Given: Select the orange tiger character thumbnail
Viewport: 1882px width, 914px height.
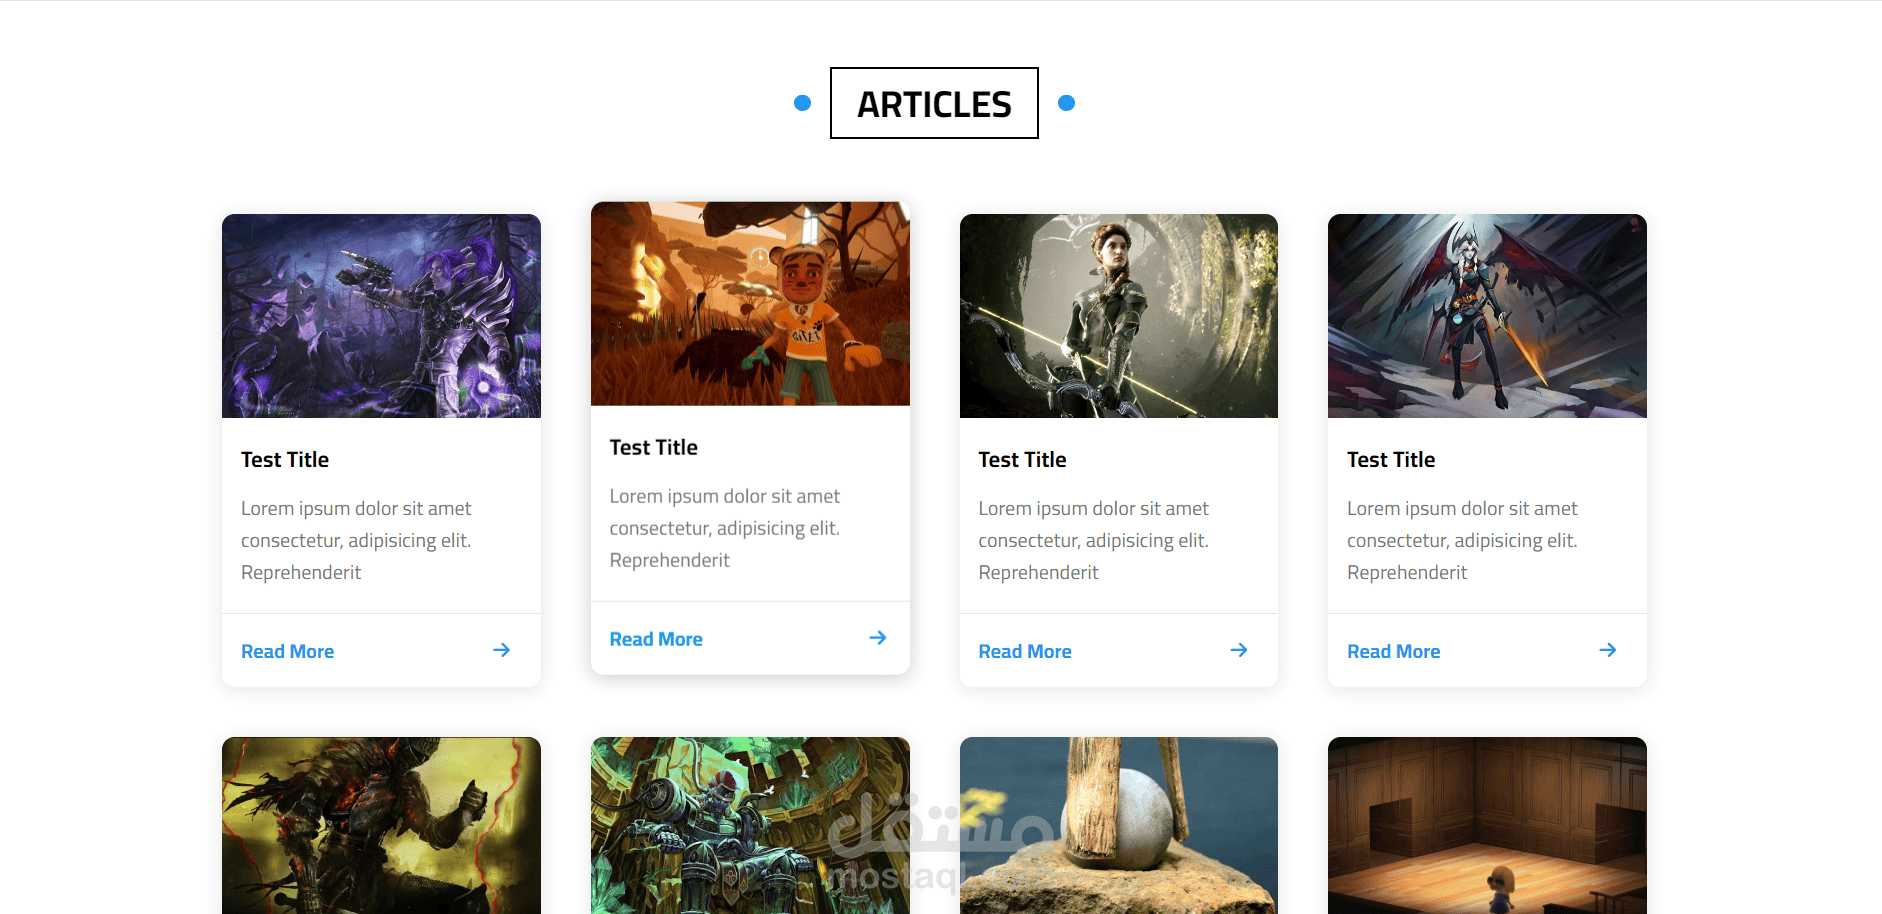Looking at the screenshot, I should pyautogui.click(x=750, y=304).
